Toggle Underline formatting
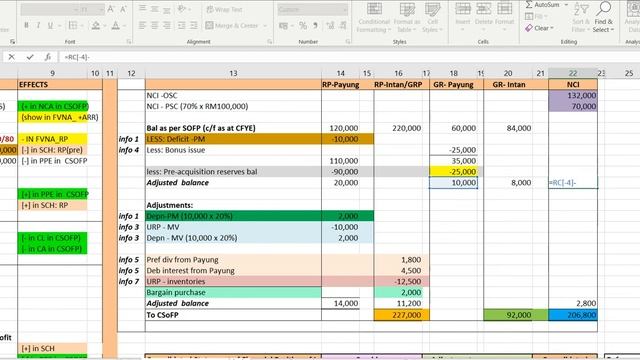The width and height of the screenshot is (640, 360). coord(50,25)
